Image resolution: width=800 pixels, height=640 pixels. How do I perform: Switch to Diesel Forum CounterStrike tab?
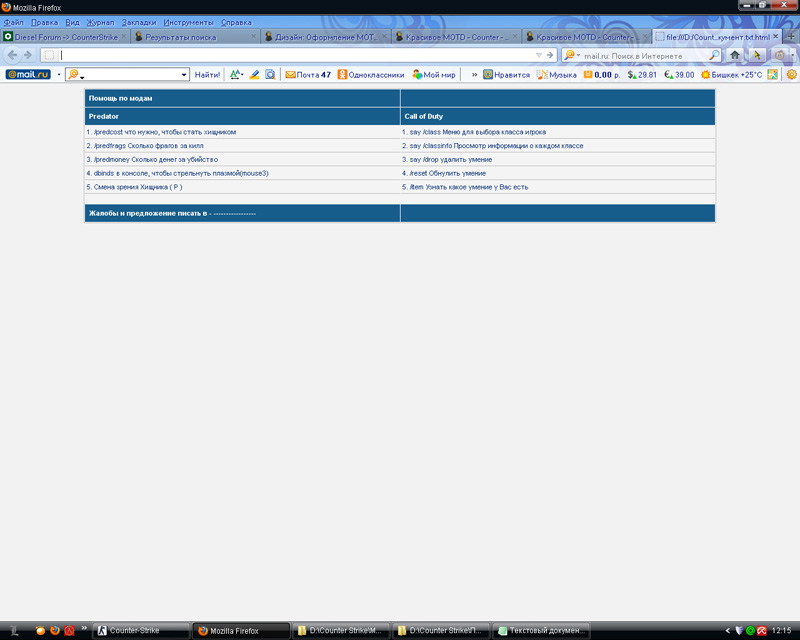[x=65, y=37]
